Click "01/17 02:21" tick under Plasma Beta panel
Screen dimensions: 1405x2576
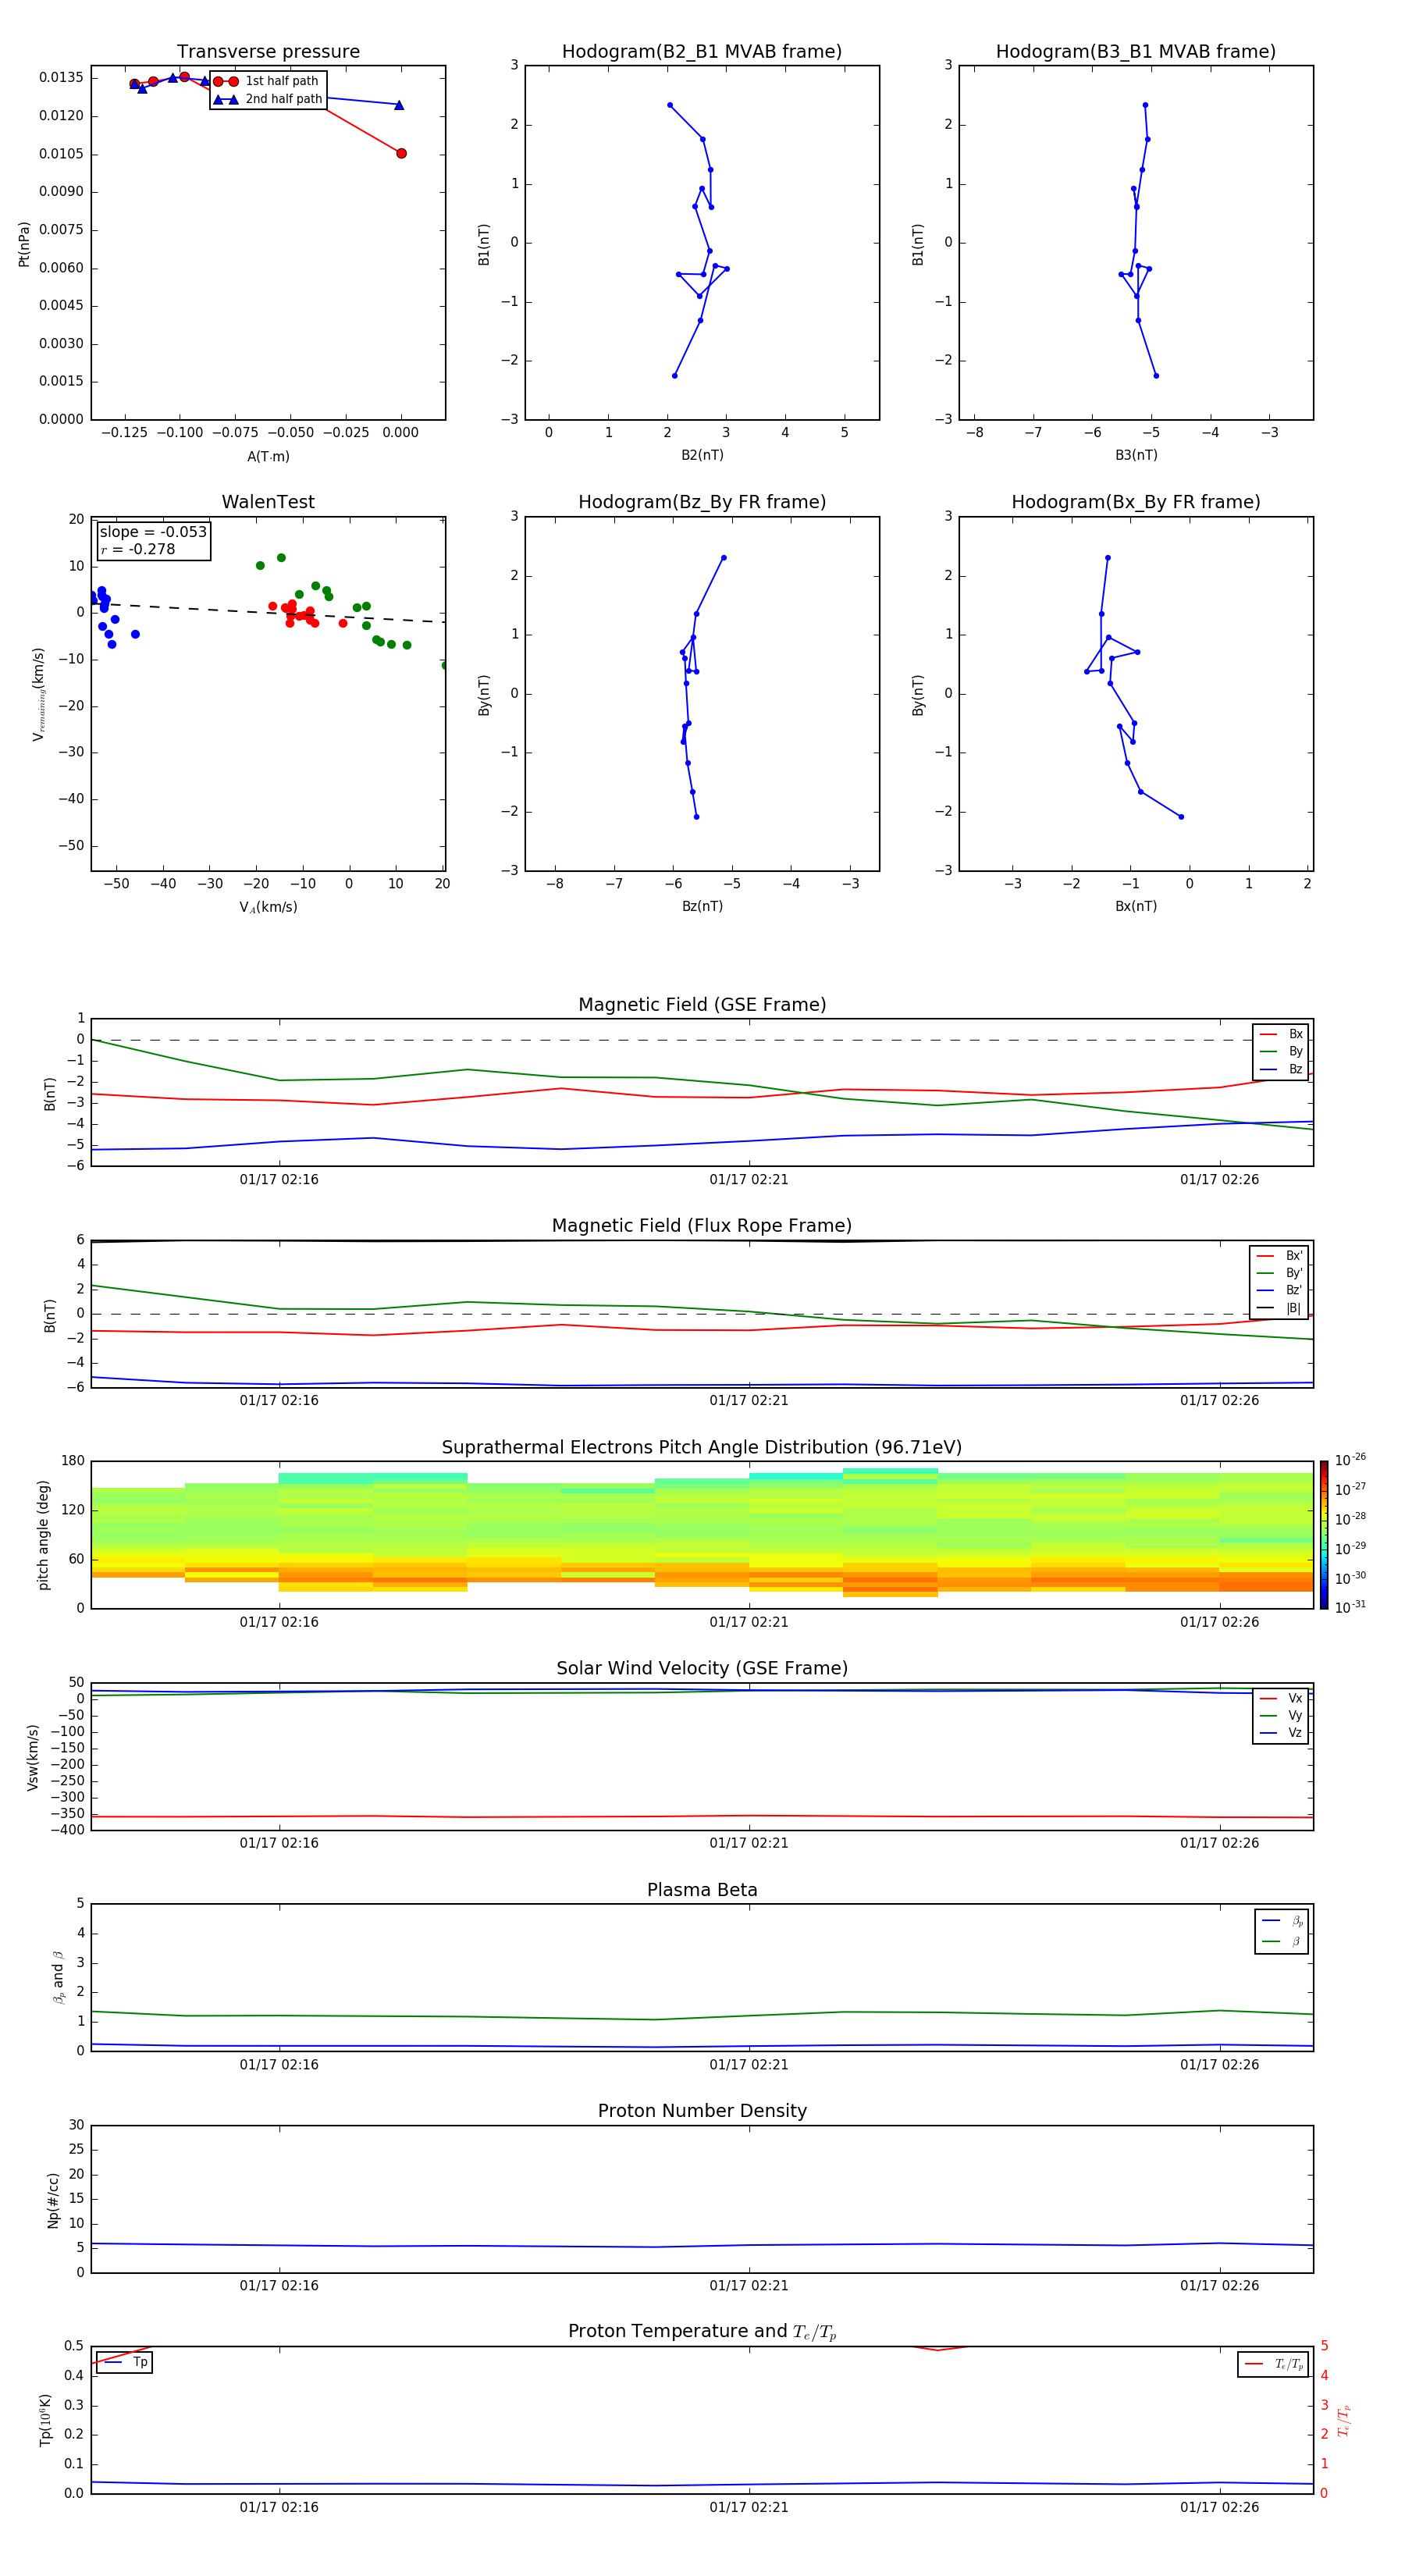(x=749, y=2064)
